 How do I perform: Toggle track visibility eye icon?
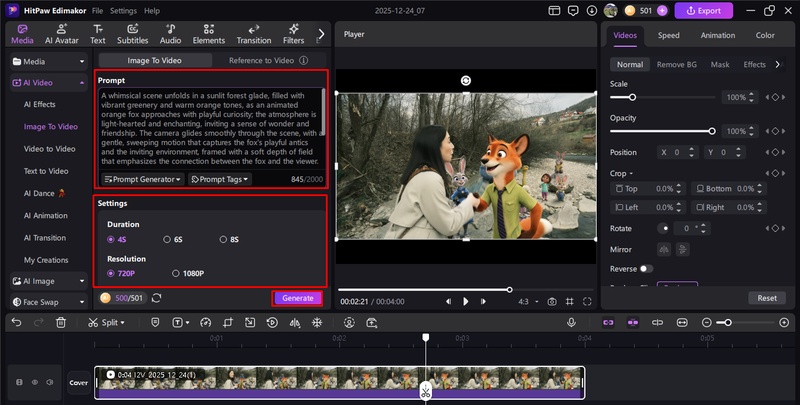(35, 382)
